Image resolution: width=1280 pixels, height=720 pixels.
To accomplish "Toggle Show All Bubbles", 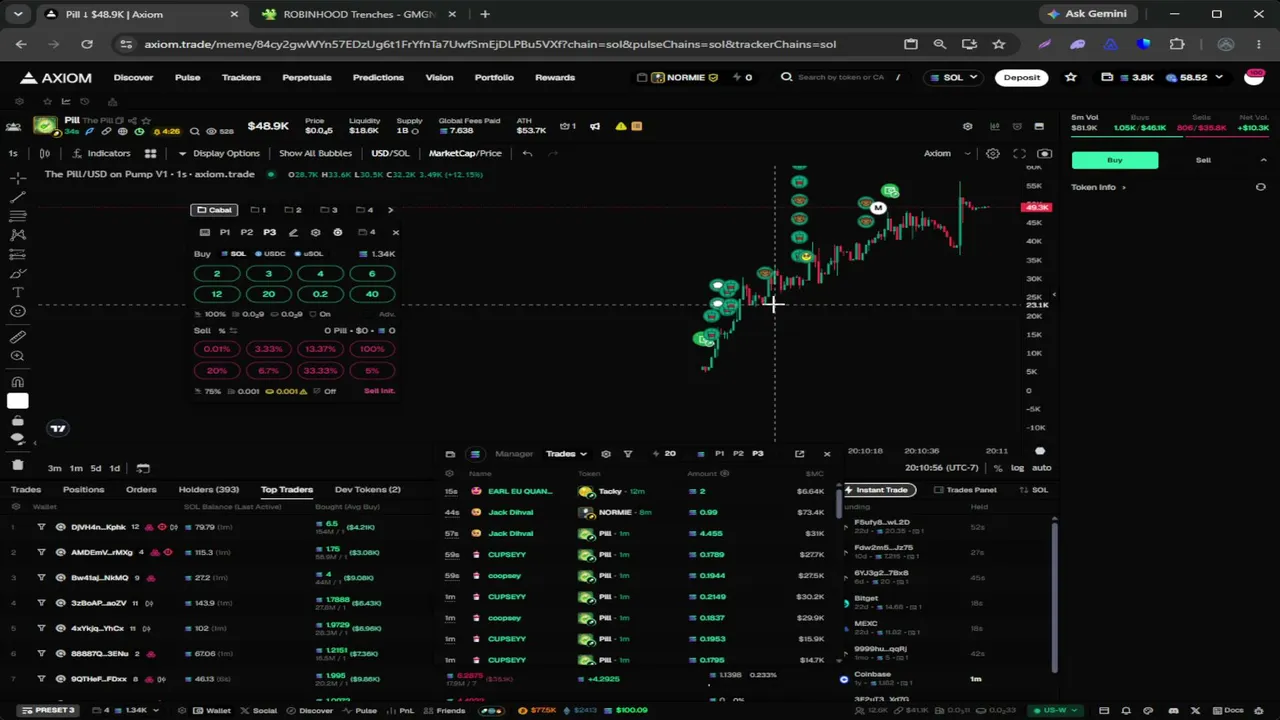I will (x=315, y=153).
